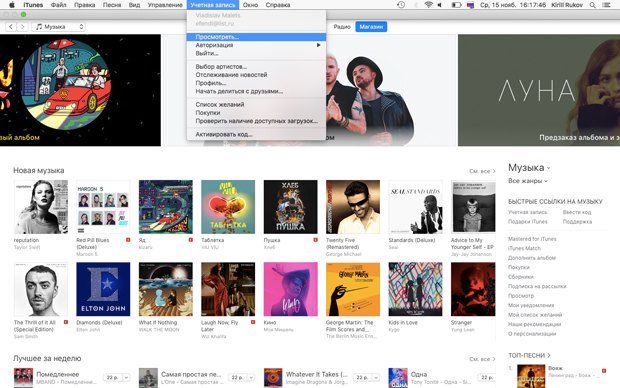This screenshot has width=620, height=388.
Task: Click См. все for Новая музыка
Action: 482,171
